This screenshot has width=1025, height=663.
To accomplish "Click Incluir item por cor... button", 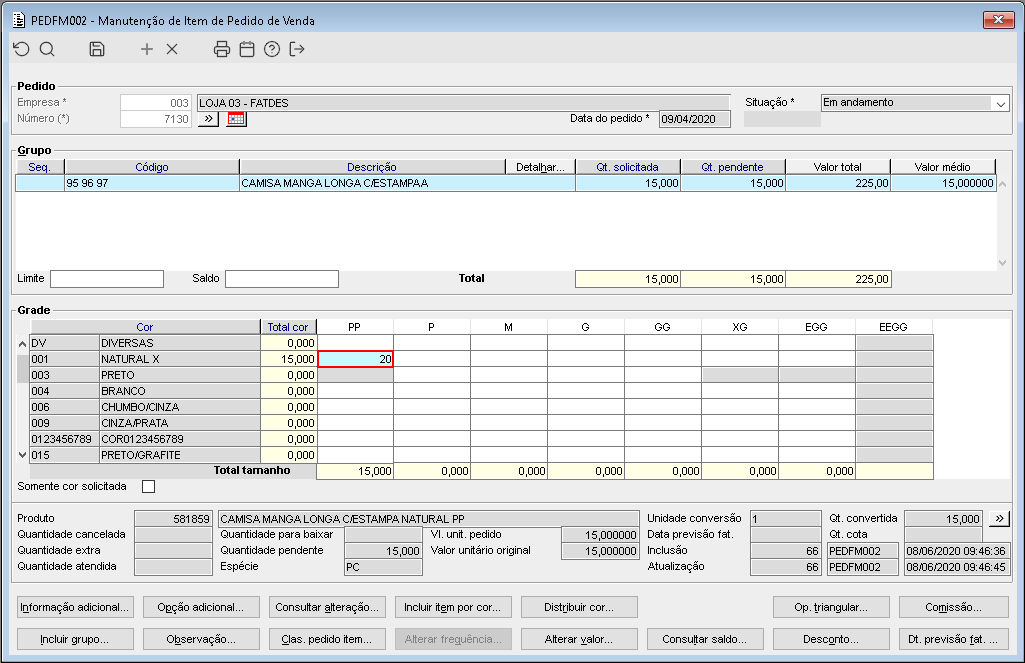I will coord(453,607).
